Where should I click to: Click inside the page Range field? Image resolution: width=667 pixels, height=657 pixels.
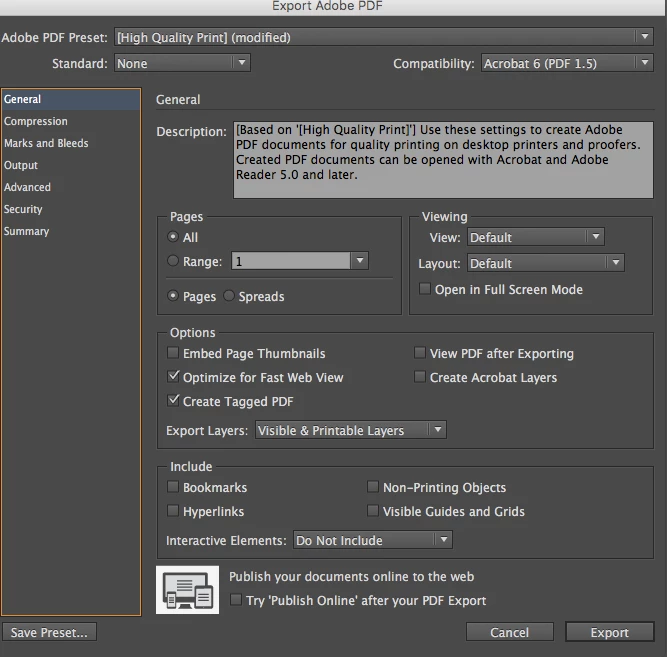tap(291, 261)
